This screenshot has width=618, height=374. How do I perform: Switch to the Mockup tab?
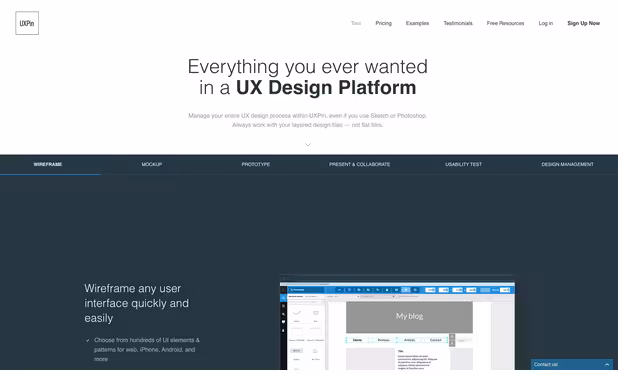pos(152,164)
